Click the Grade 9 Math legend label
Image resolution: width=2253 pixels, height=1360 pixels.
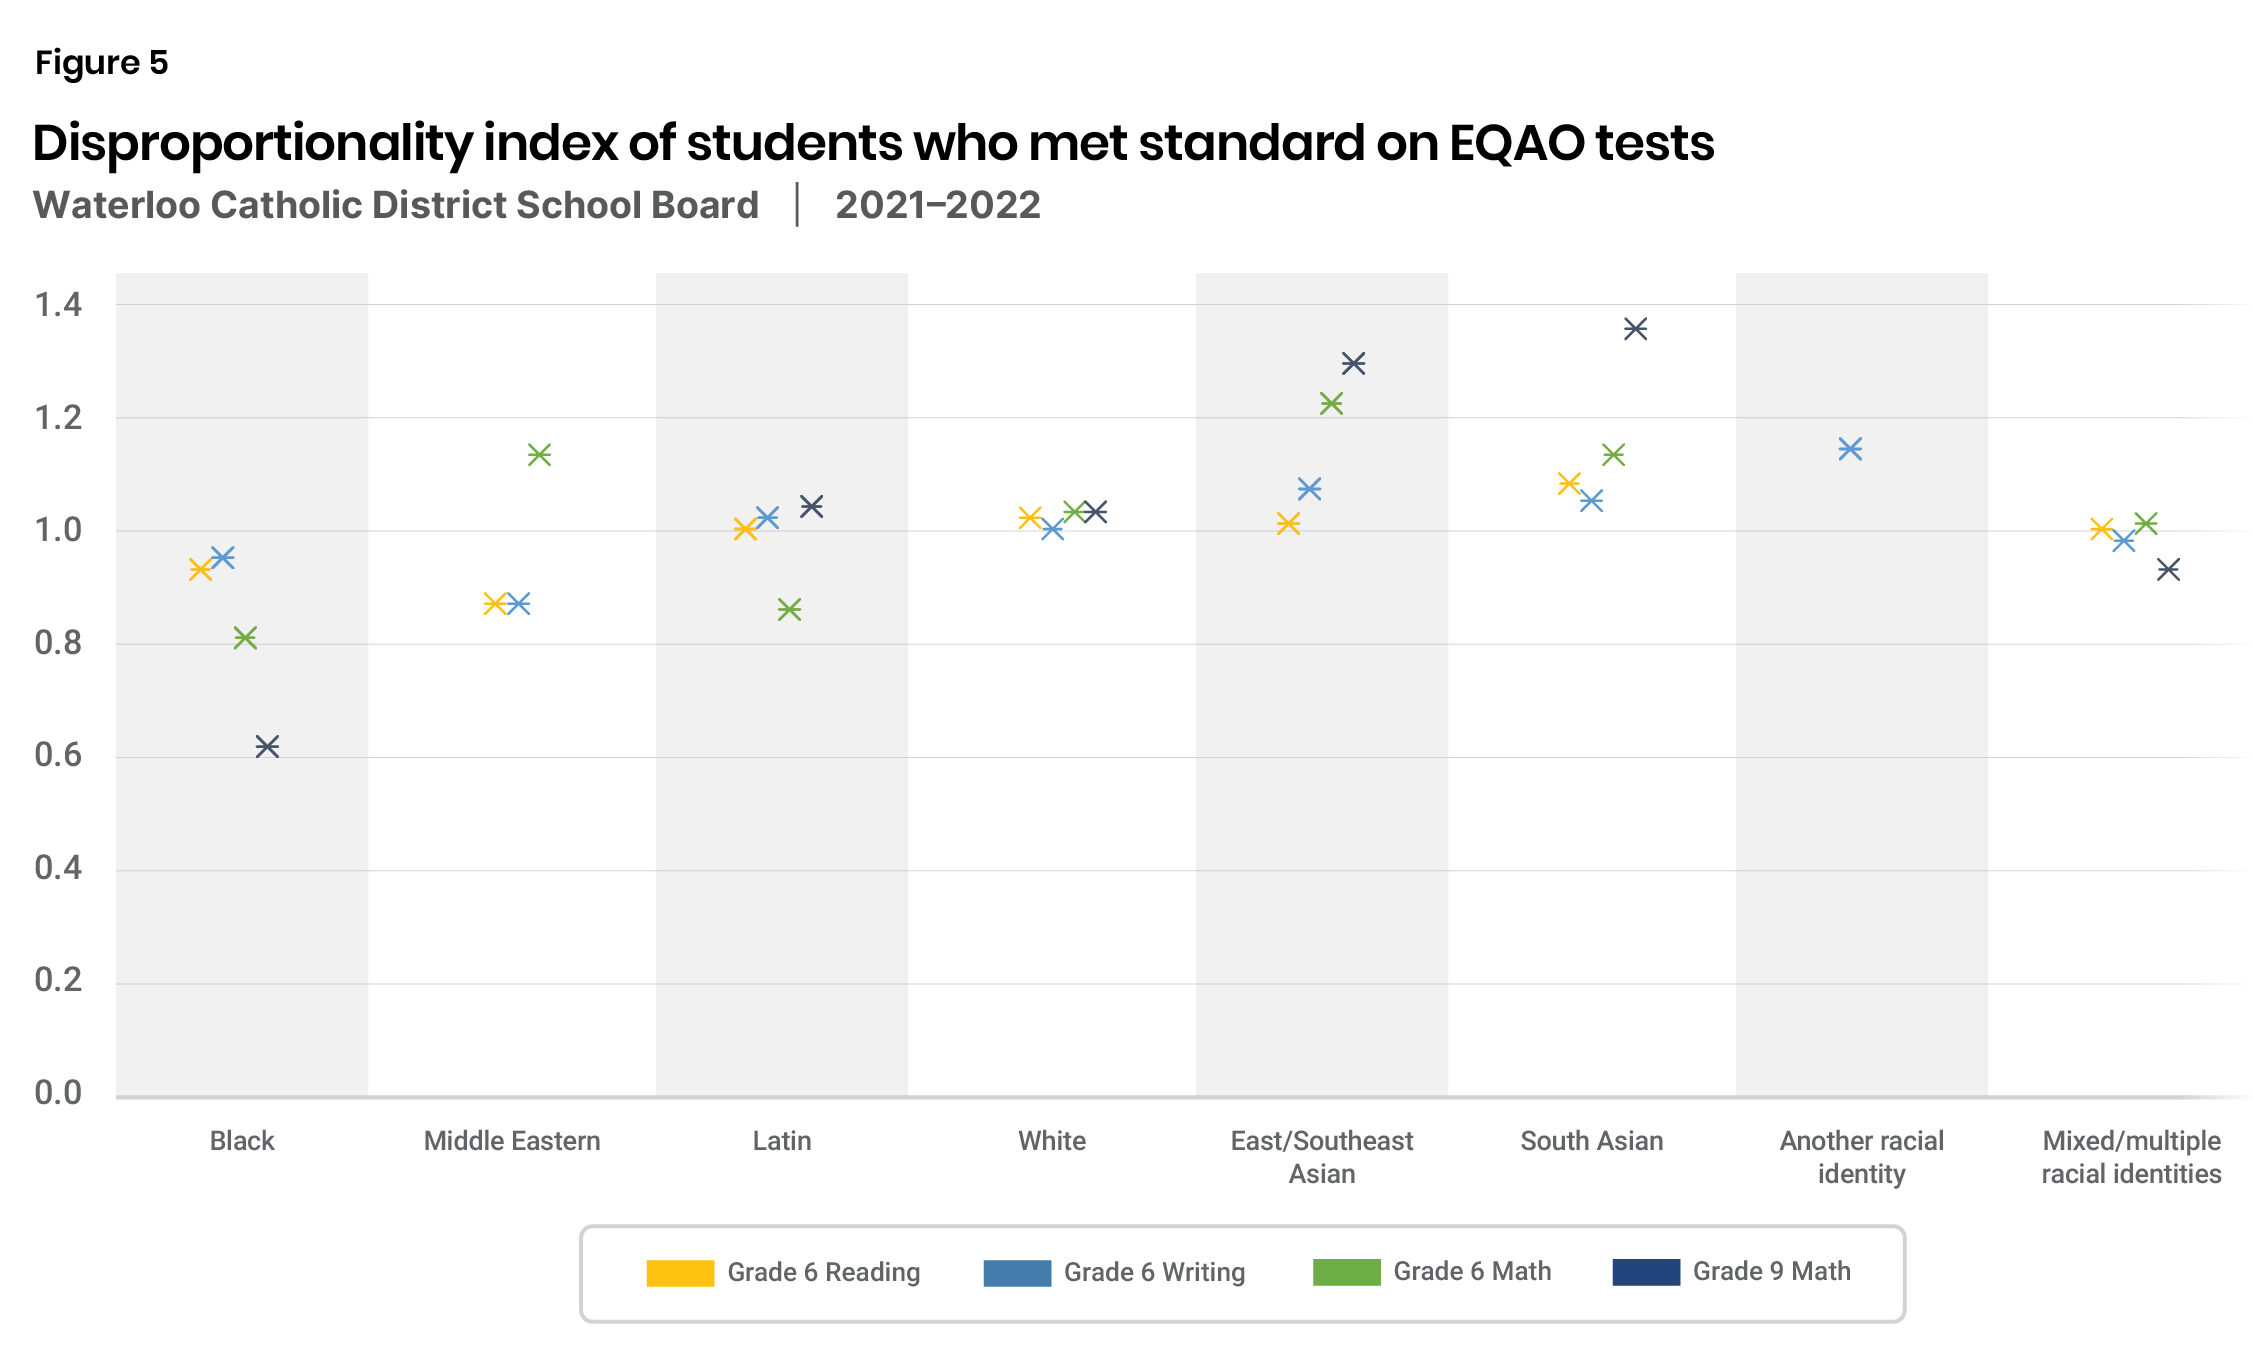tap(1771, 1272)
